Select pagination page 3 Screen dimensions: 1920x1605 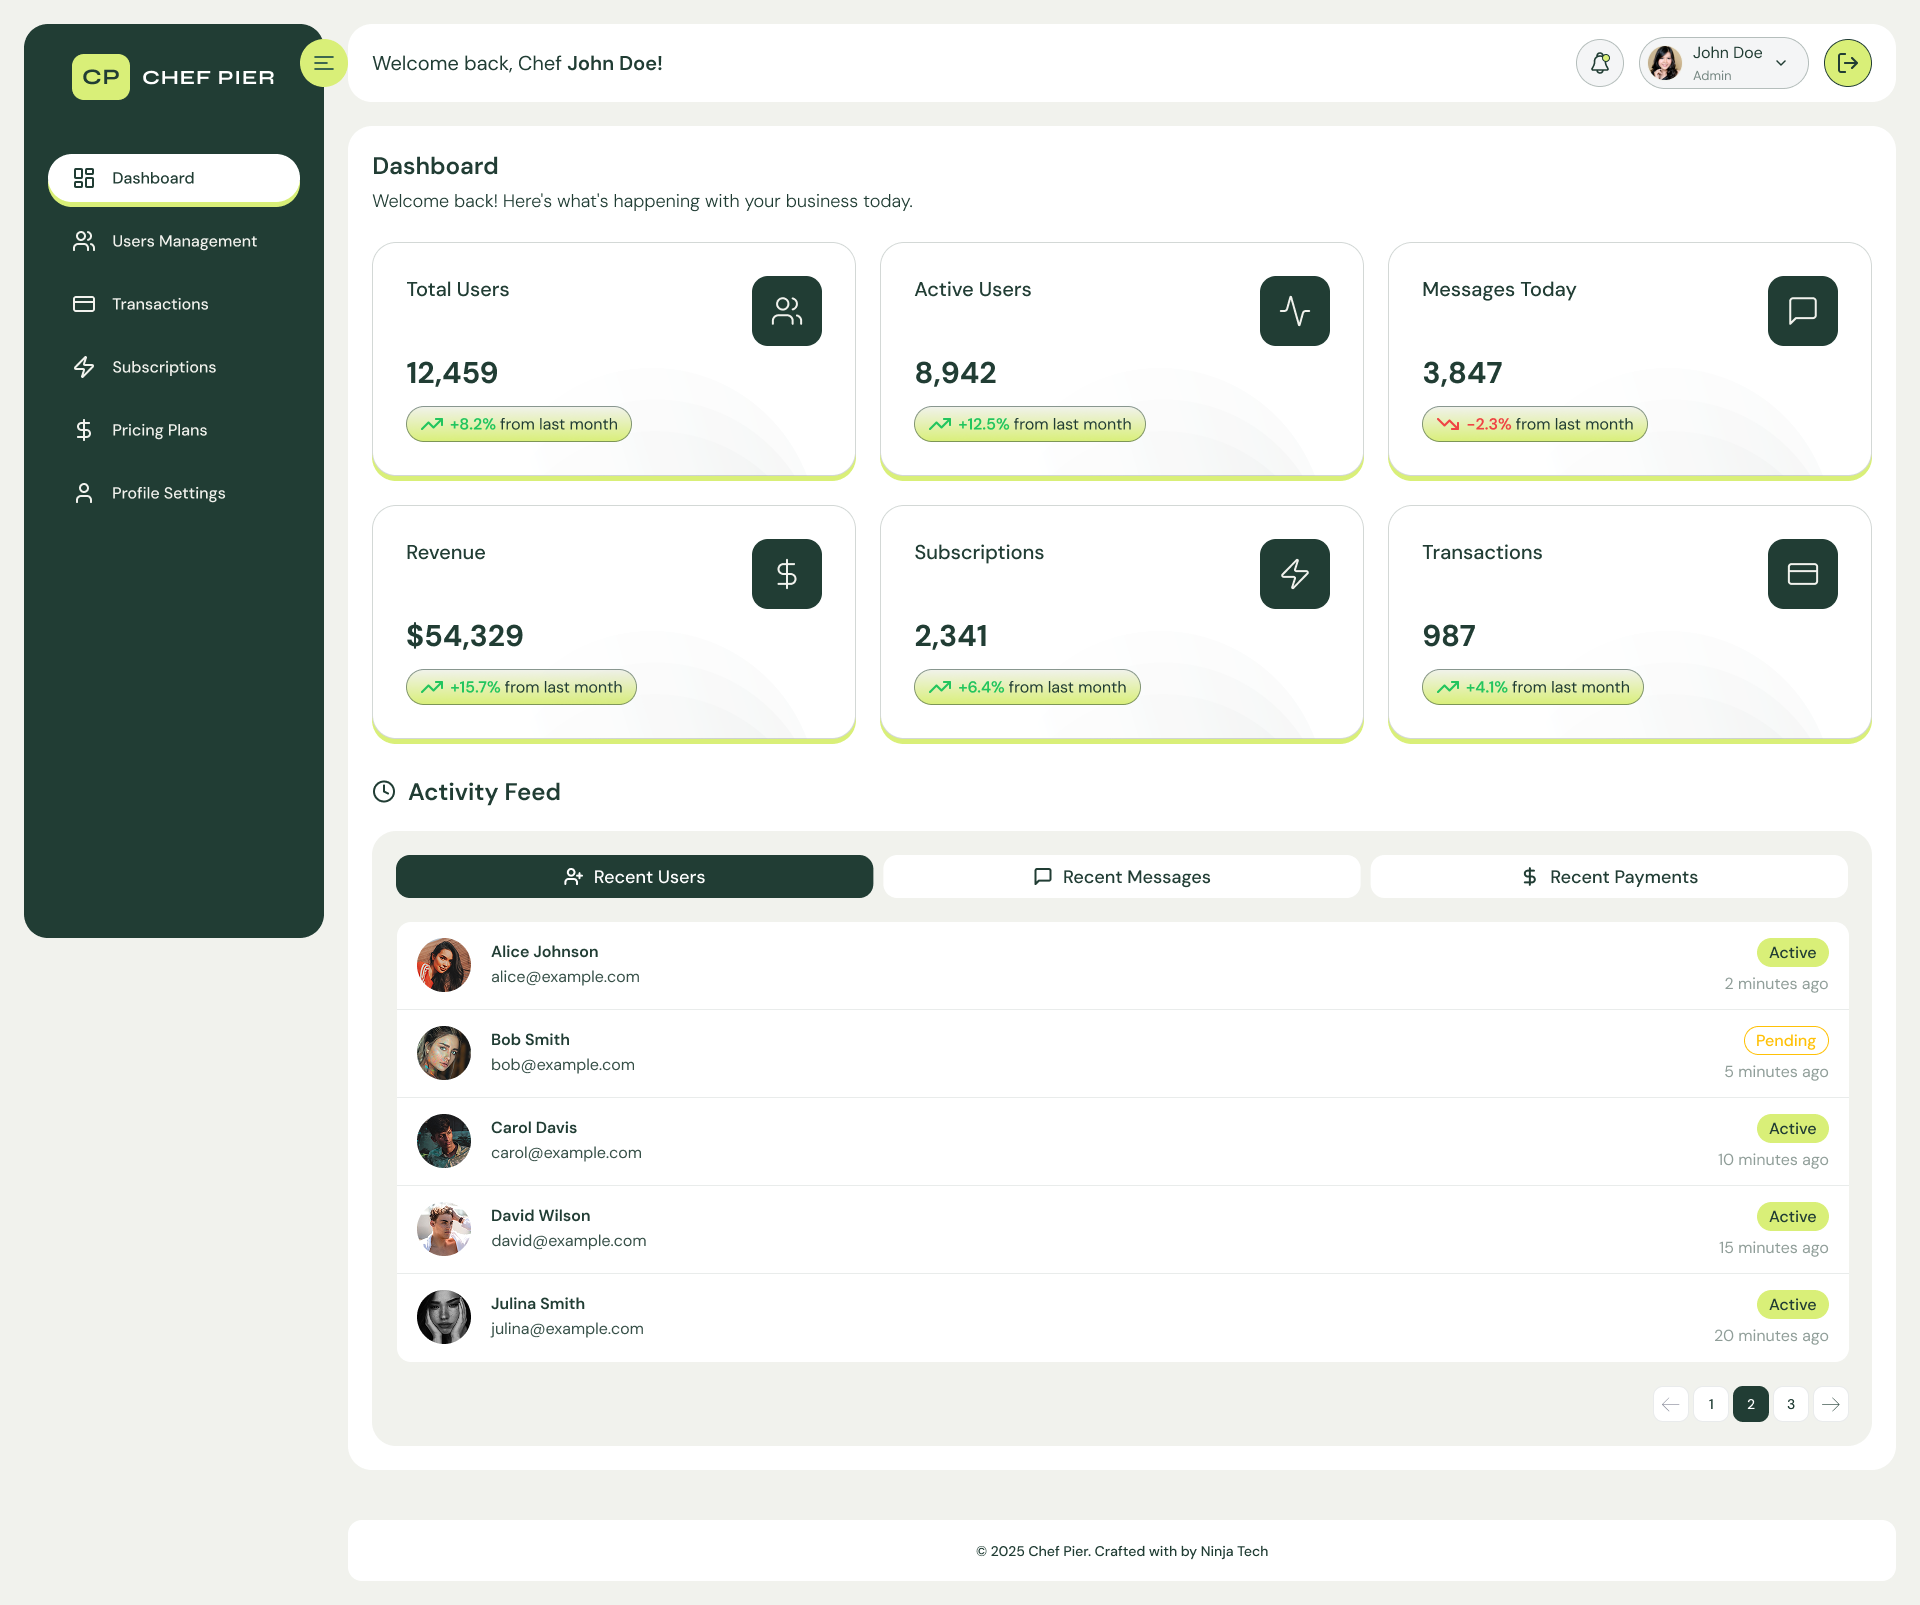pyautogui.click(x=1790, y=1404)
